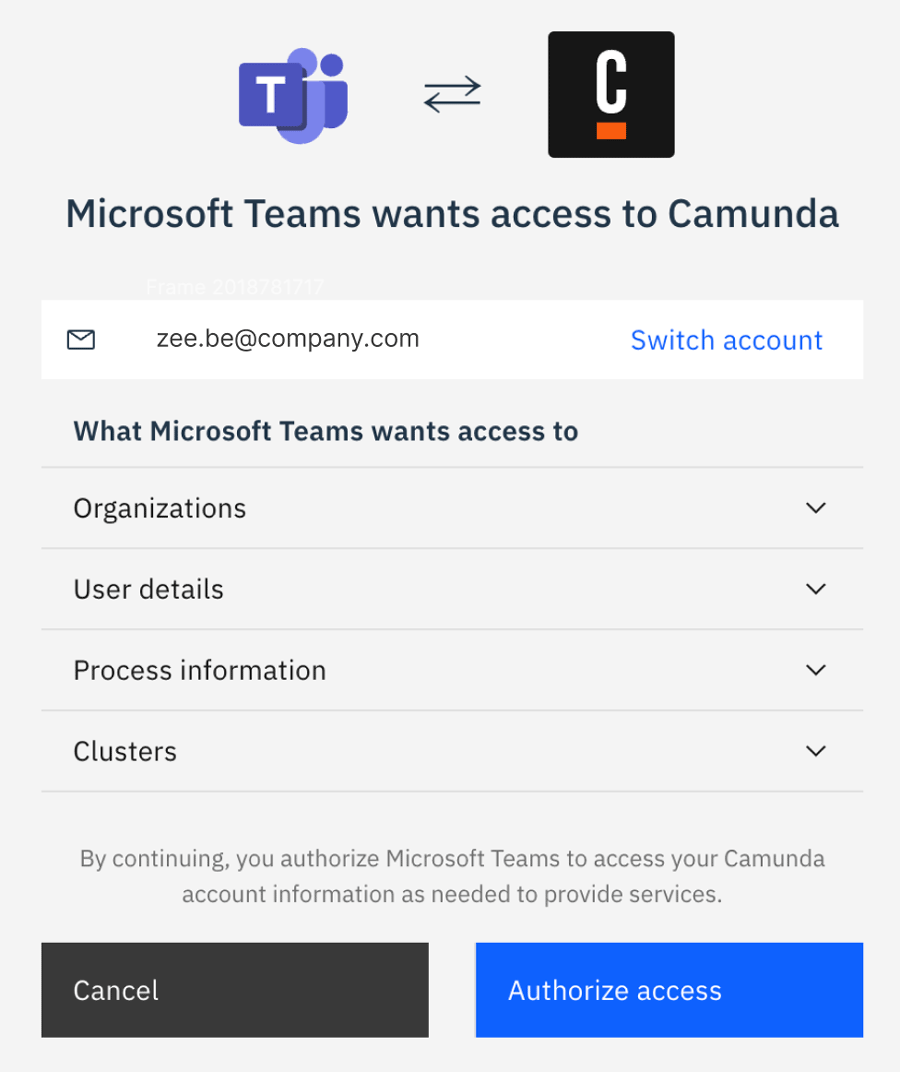Click the Microsoft Teams logo
900x1072 pixels.
(x=292, y=95)
